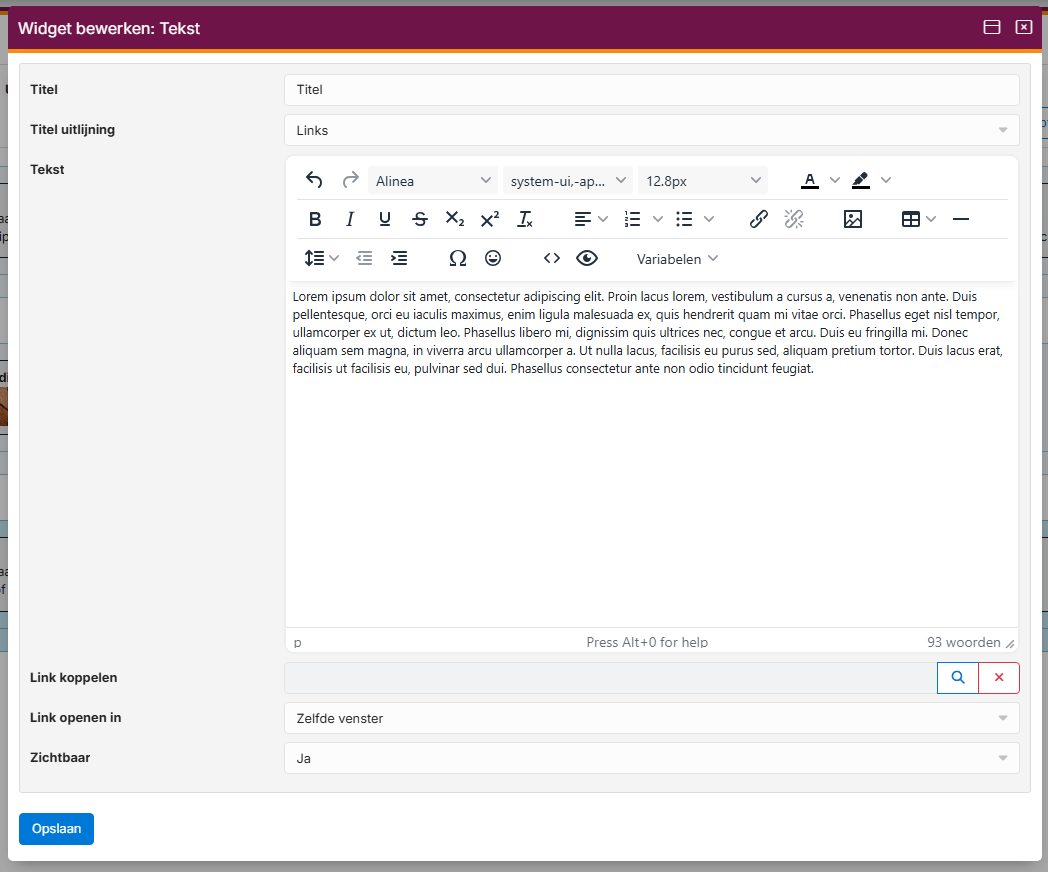This screenshot has width=1048, height=872.
Task: Click into the Titel input field
Action: [x=651, y=90]
